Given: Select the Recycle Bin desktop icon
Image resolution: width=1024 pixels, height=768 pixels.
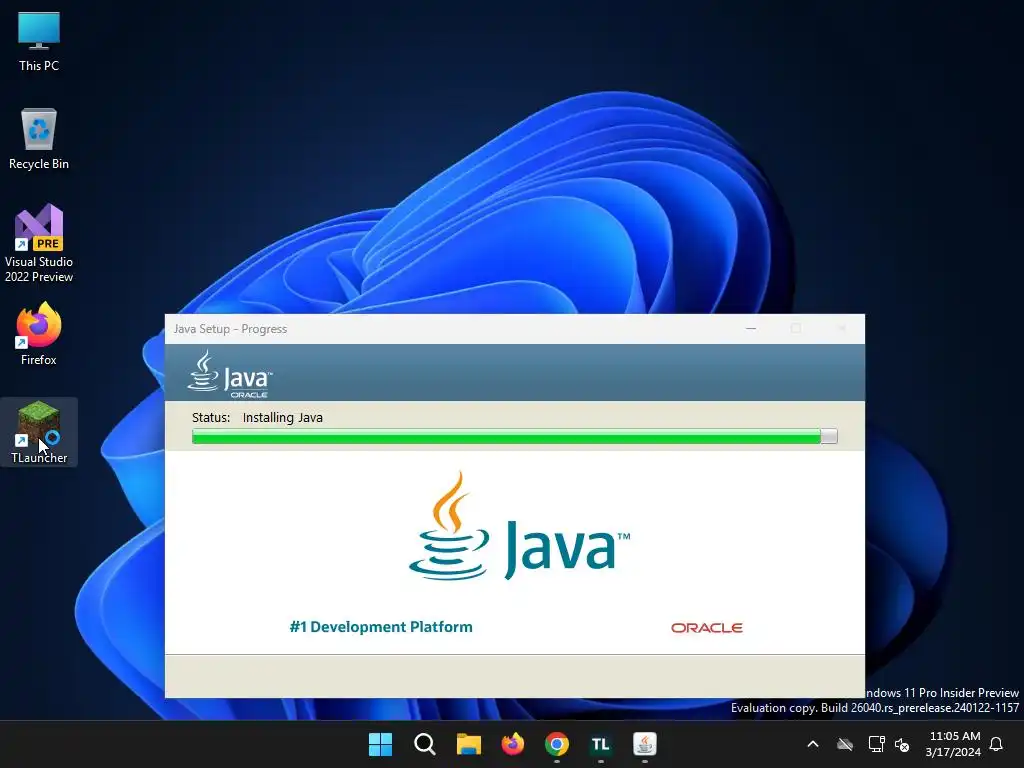Looking at the screenshot, I should (39, 140).
